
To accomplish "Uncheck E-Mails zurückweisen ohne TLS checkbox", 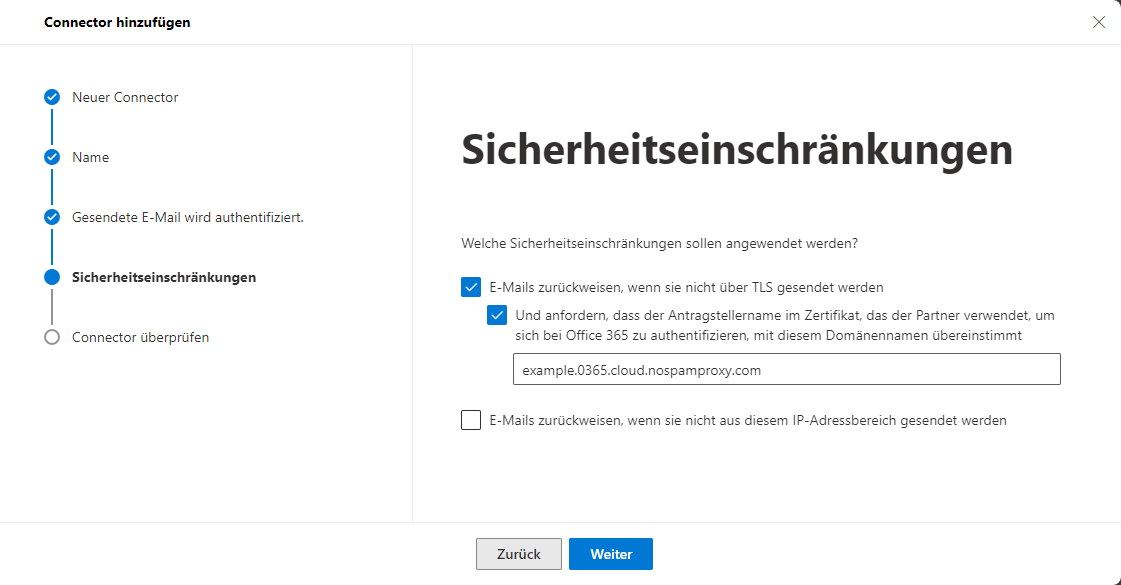I will pyautogui.click(x=471, y=287).
